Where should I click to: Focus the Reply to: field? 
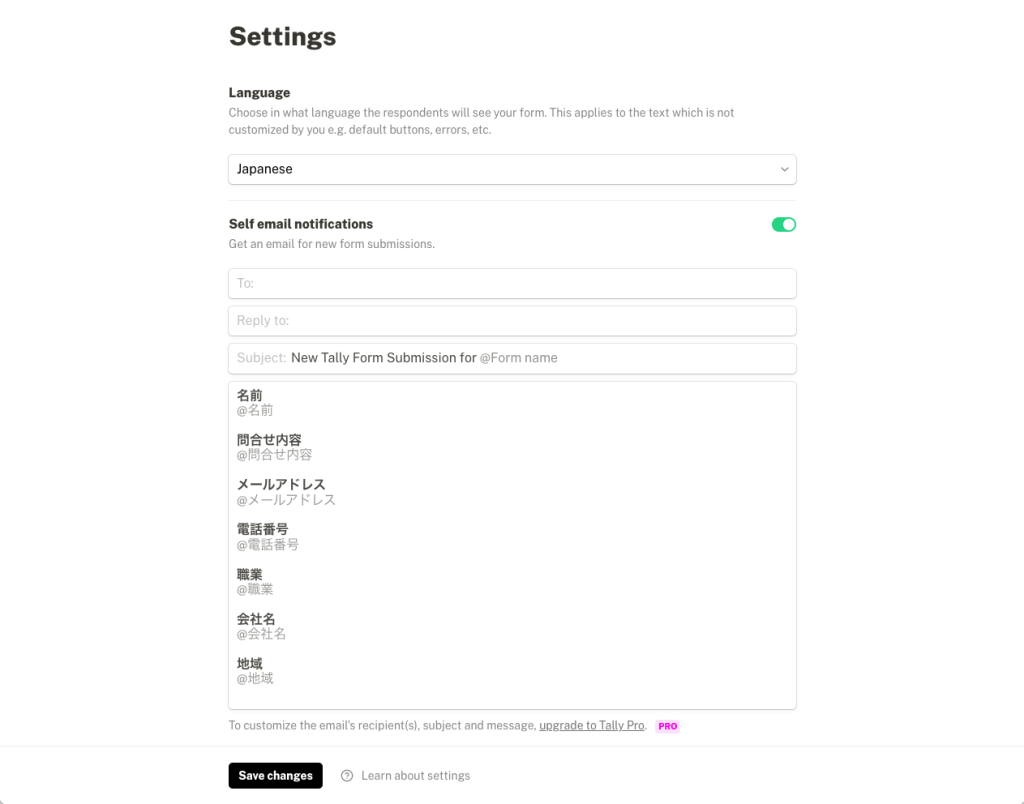coord(512,321)
